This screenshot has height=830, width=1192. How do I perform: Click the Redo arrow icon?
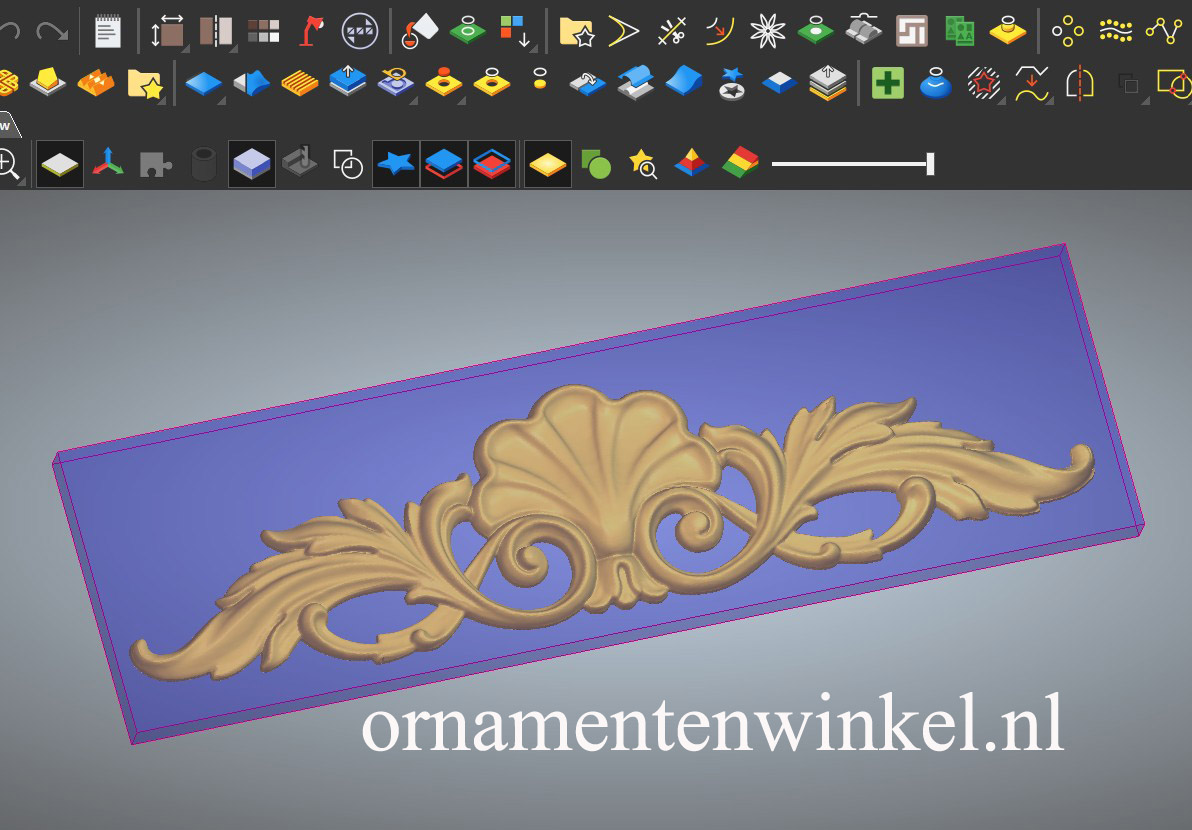coord(50,32)
